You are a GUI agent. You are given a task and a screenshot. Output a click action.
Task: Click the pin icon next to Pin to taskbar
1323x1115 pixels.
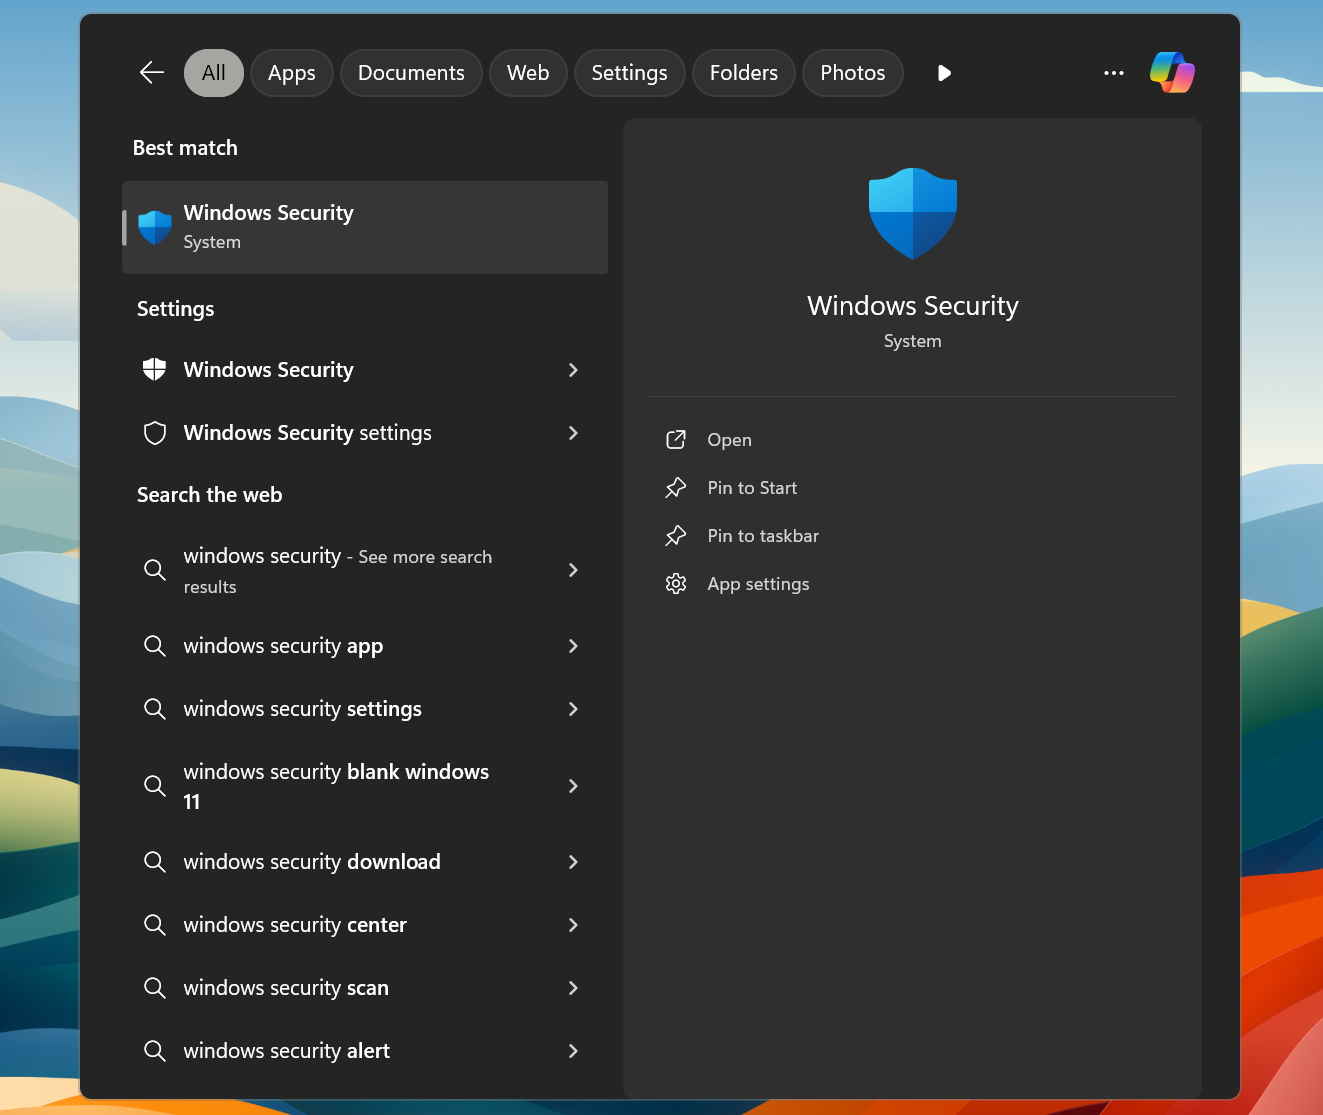676,536
